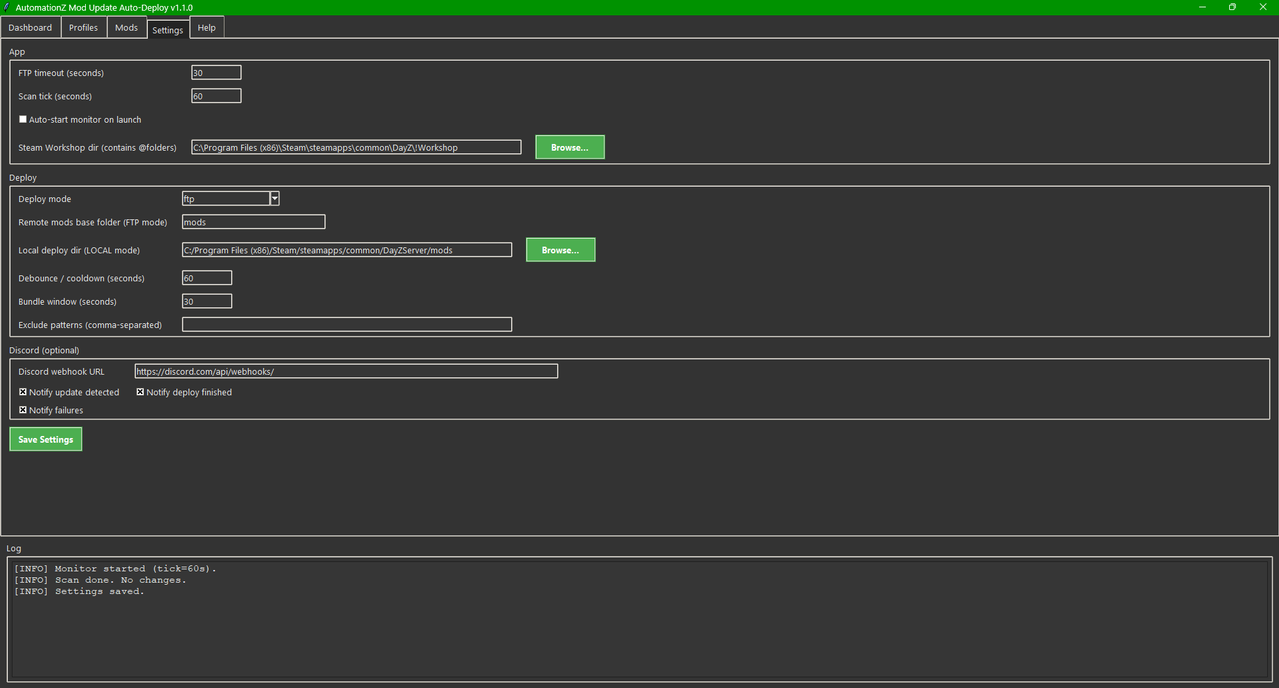Close the AutomationZ window
1279x688 pixels.
1263,7
